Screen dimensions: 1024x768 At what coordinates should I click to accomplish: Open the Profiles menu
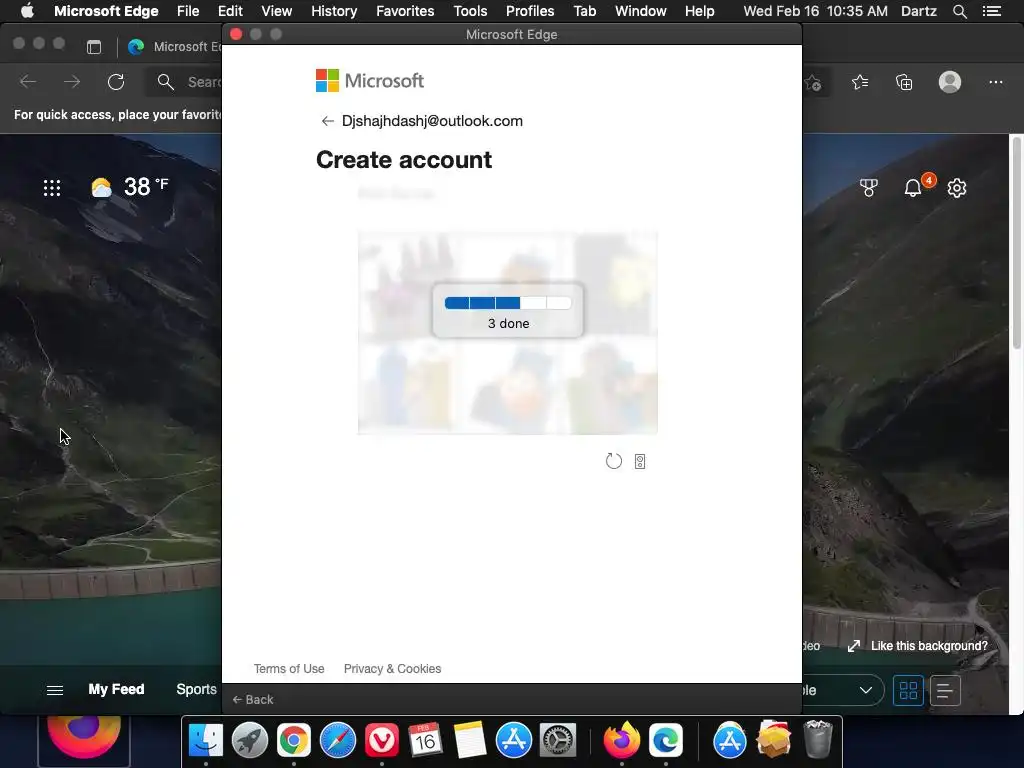[x=530, y=11]
